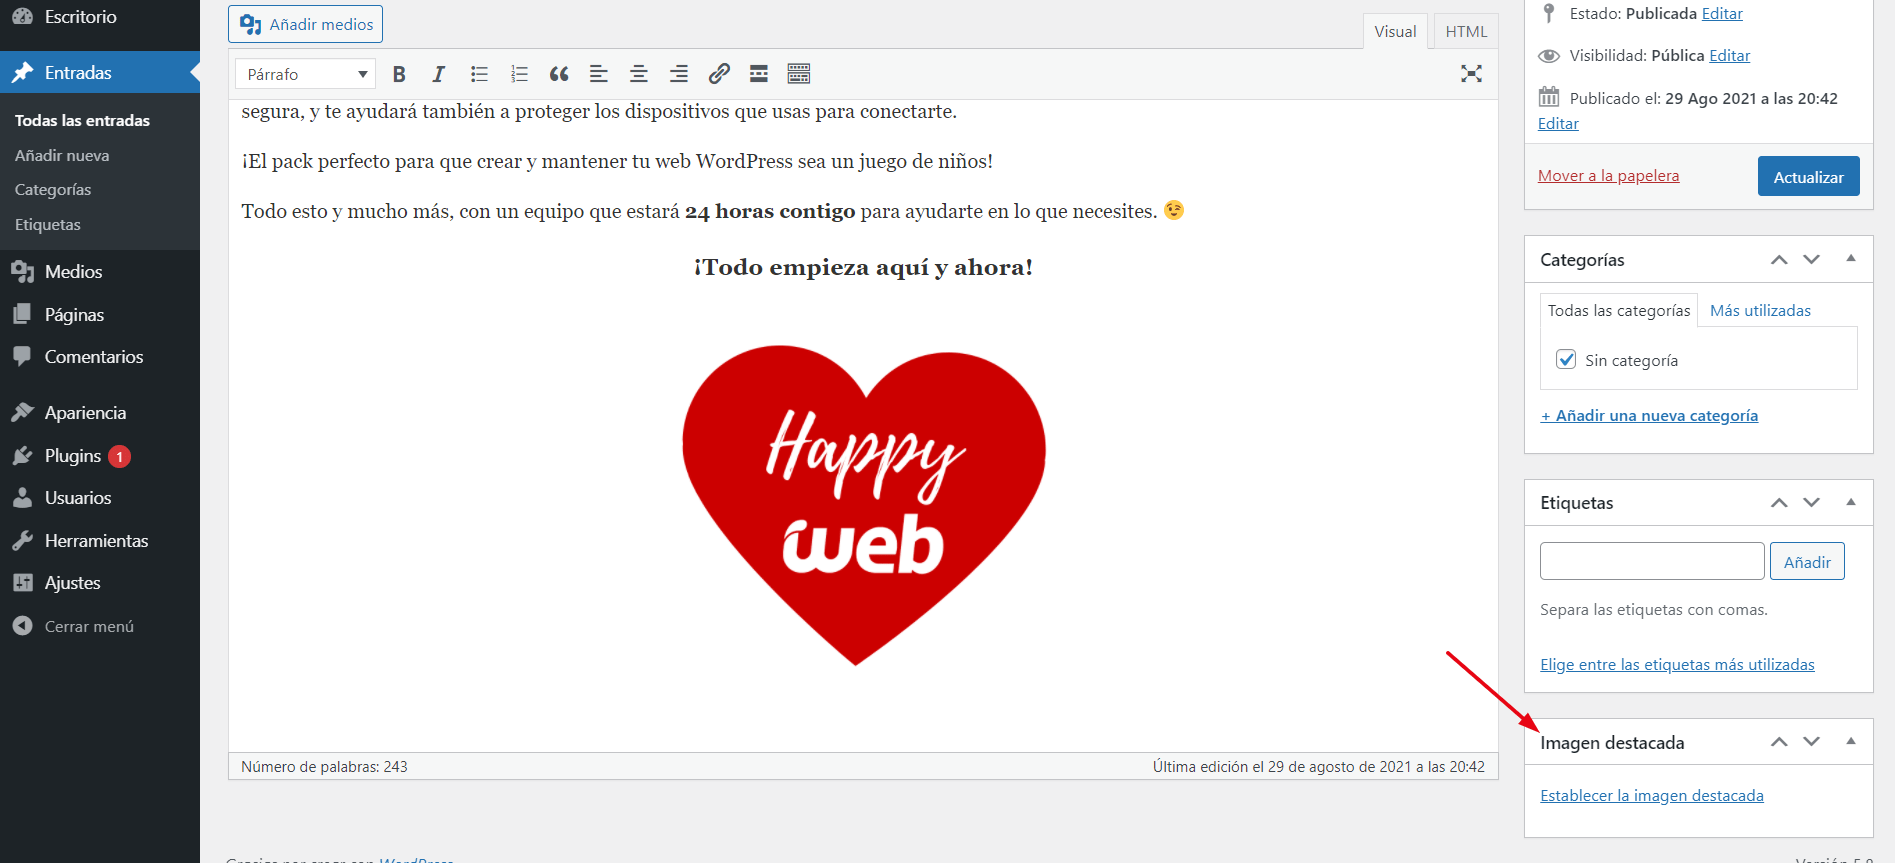The image size is (1895, 863).
Task: Select the Todas las categorías tab
Action: point(1619,311)
